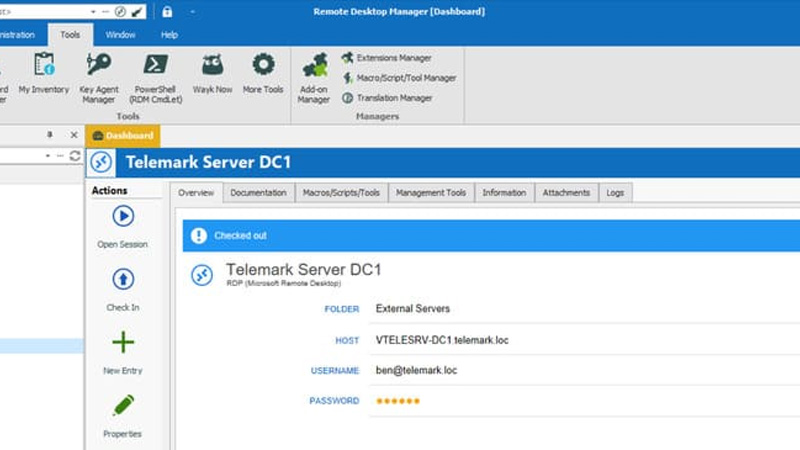
Task: Open entry Properties pencil icon
Action: pos(123,406)
